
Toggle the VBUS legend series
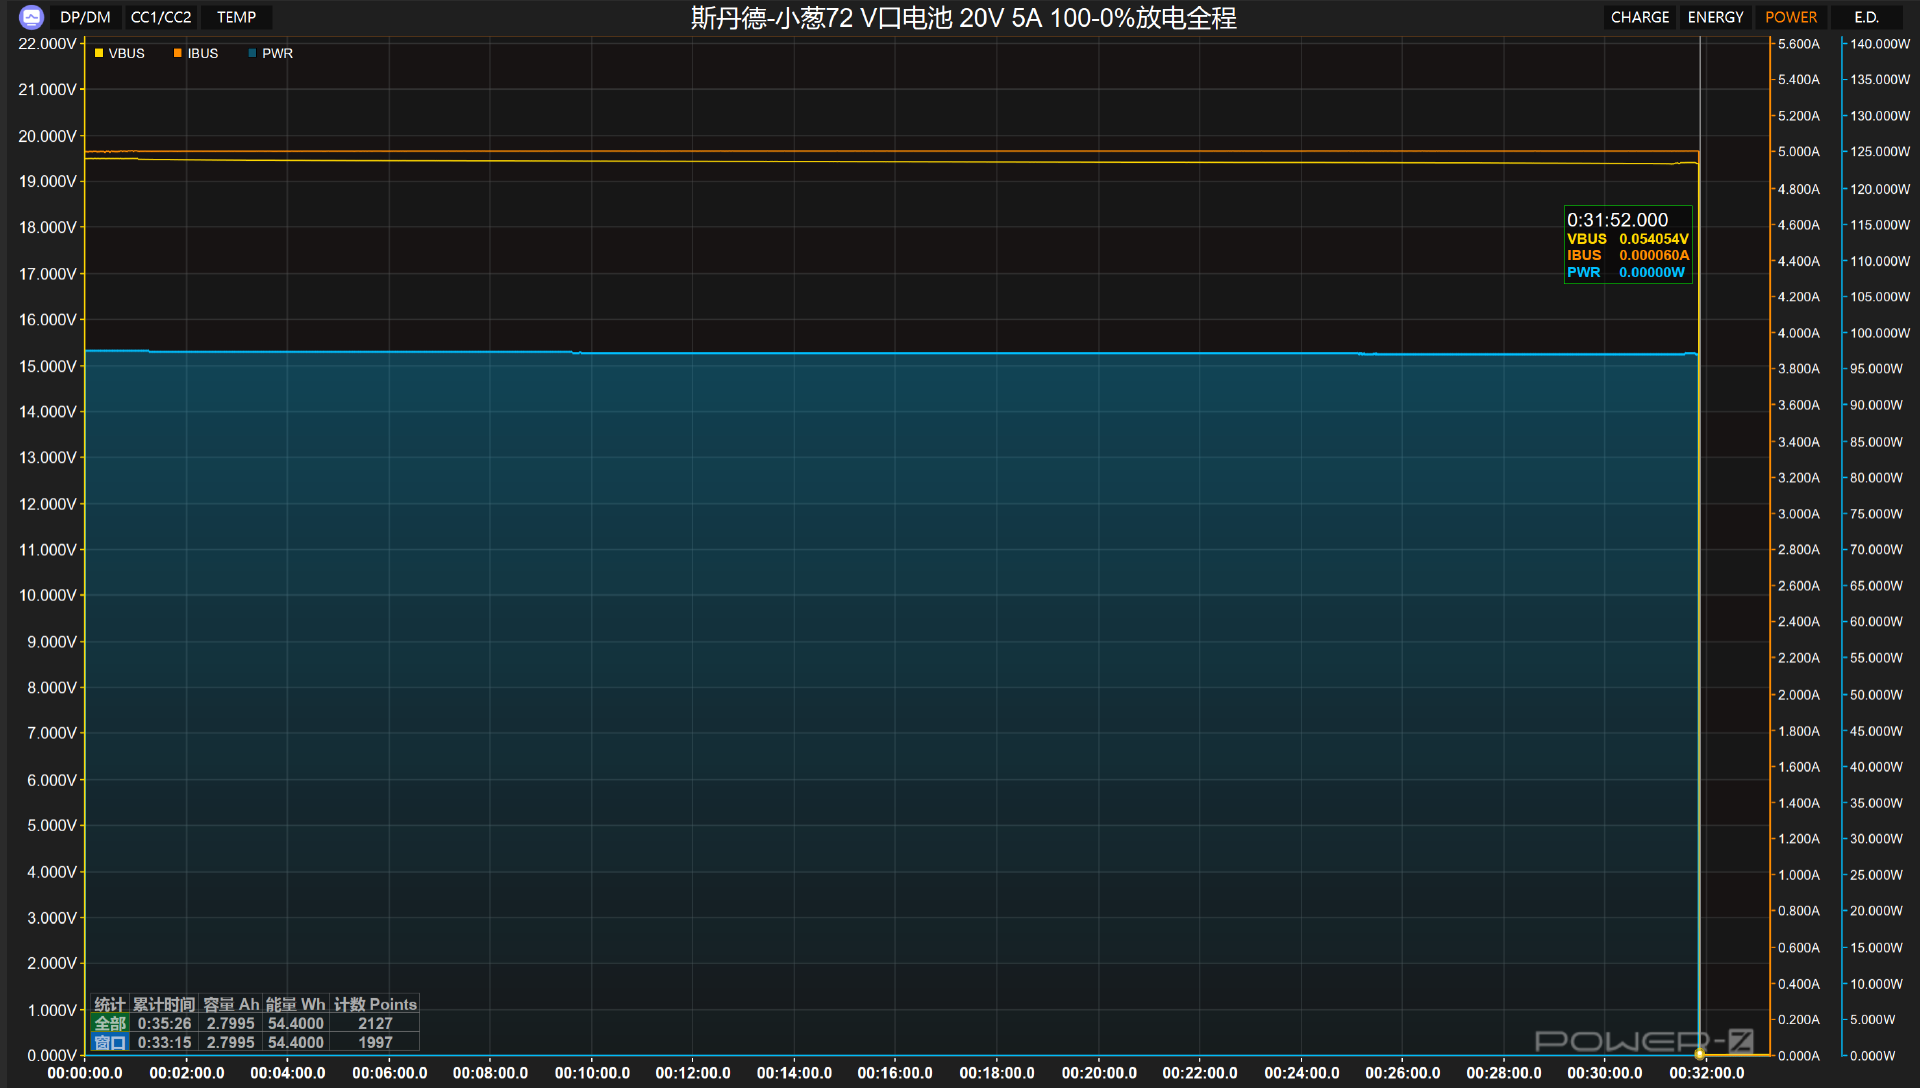120,53
